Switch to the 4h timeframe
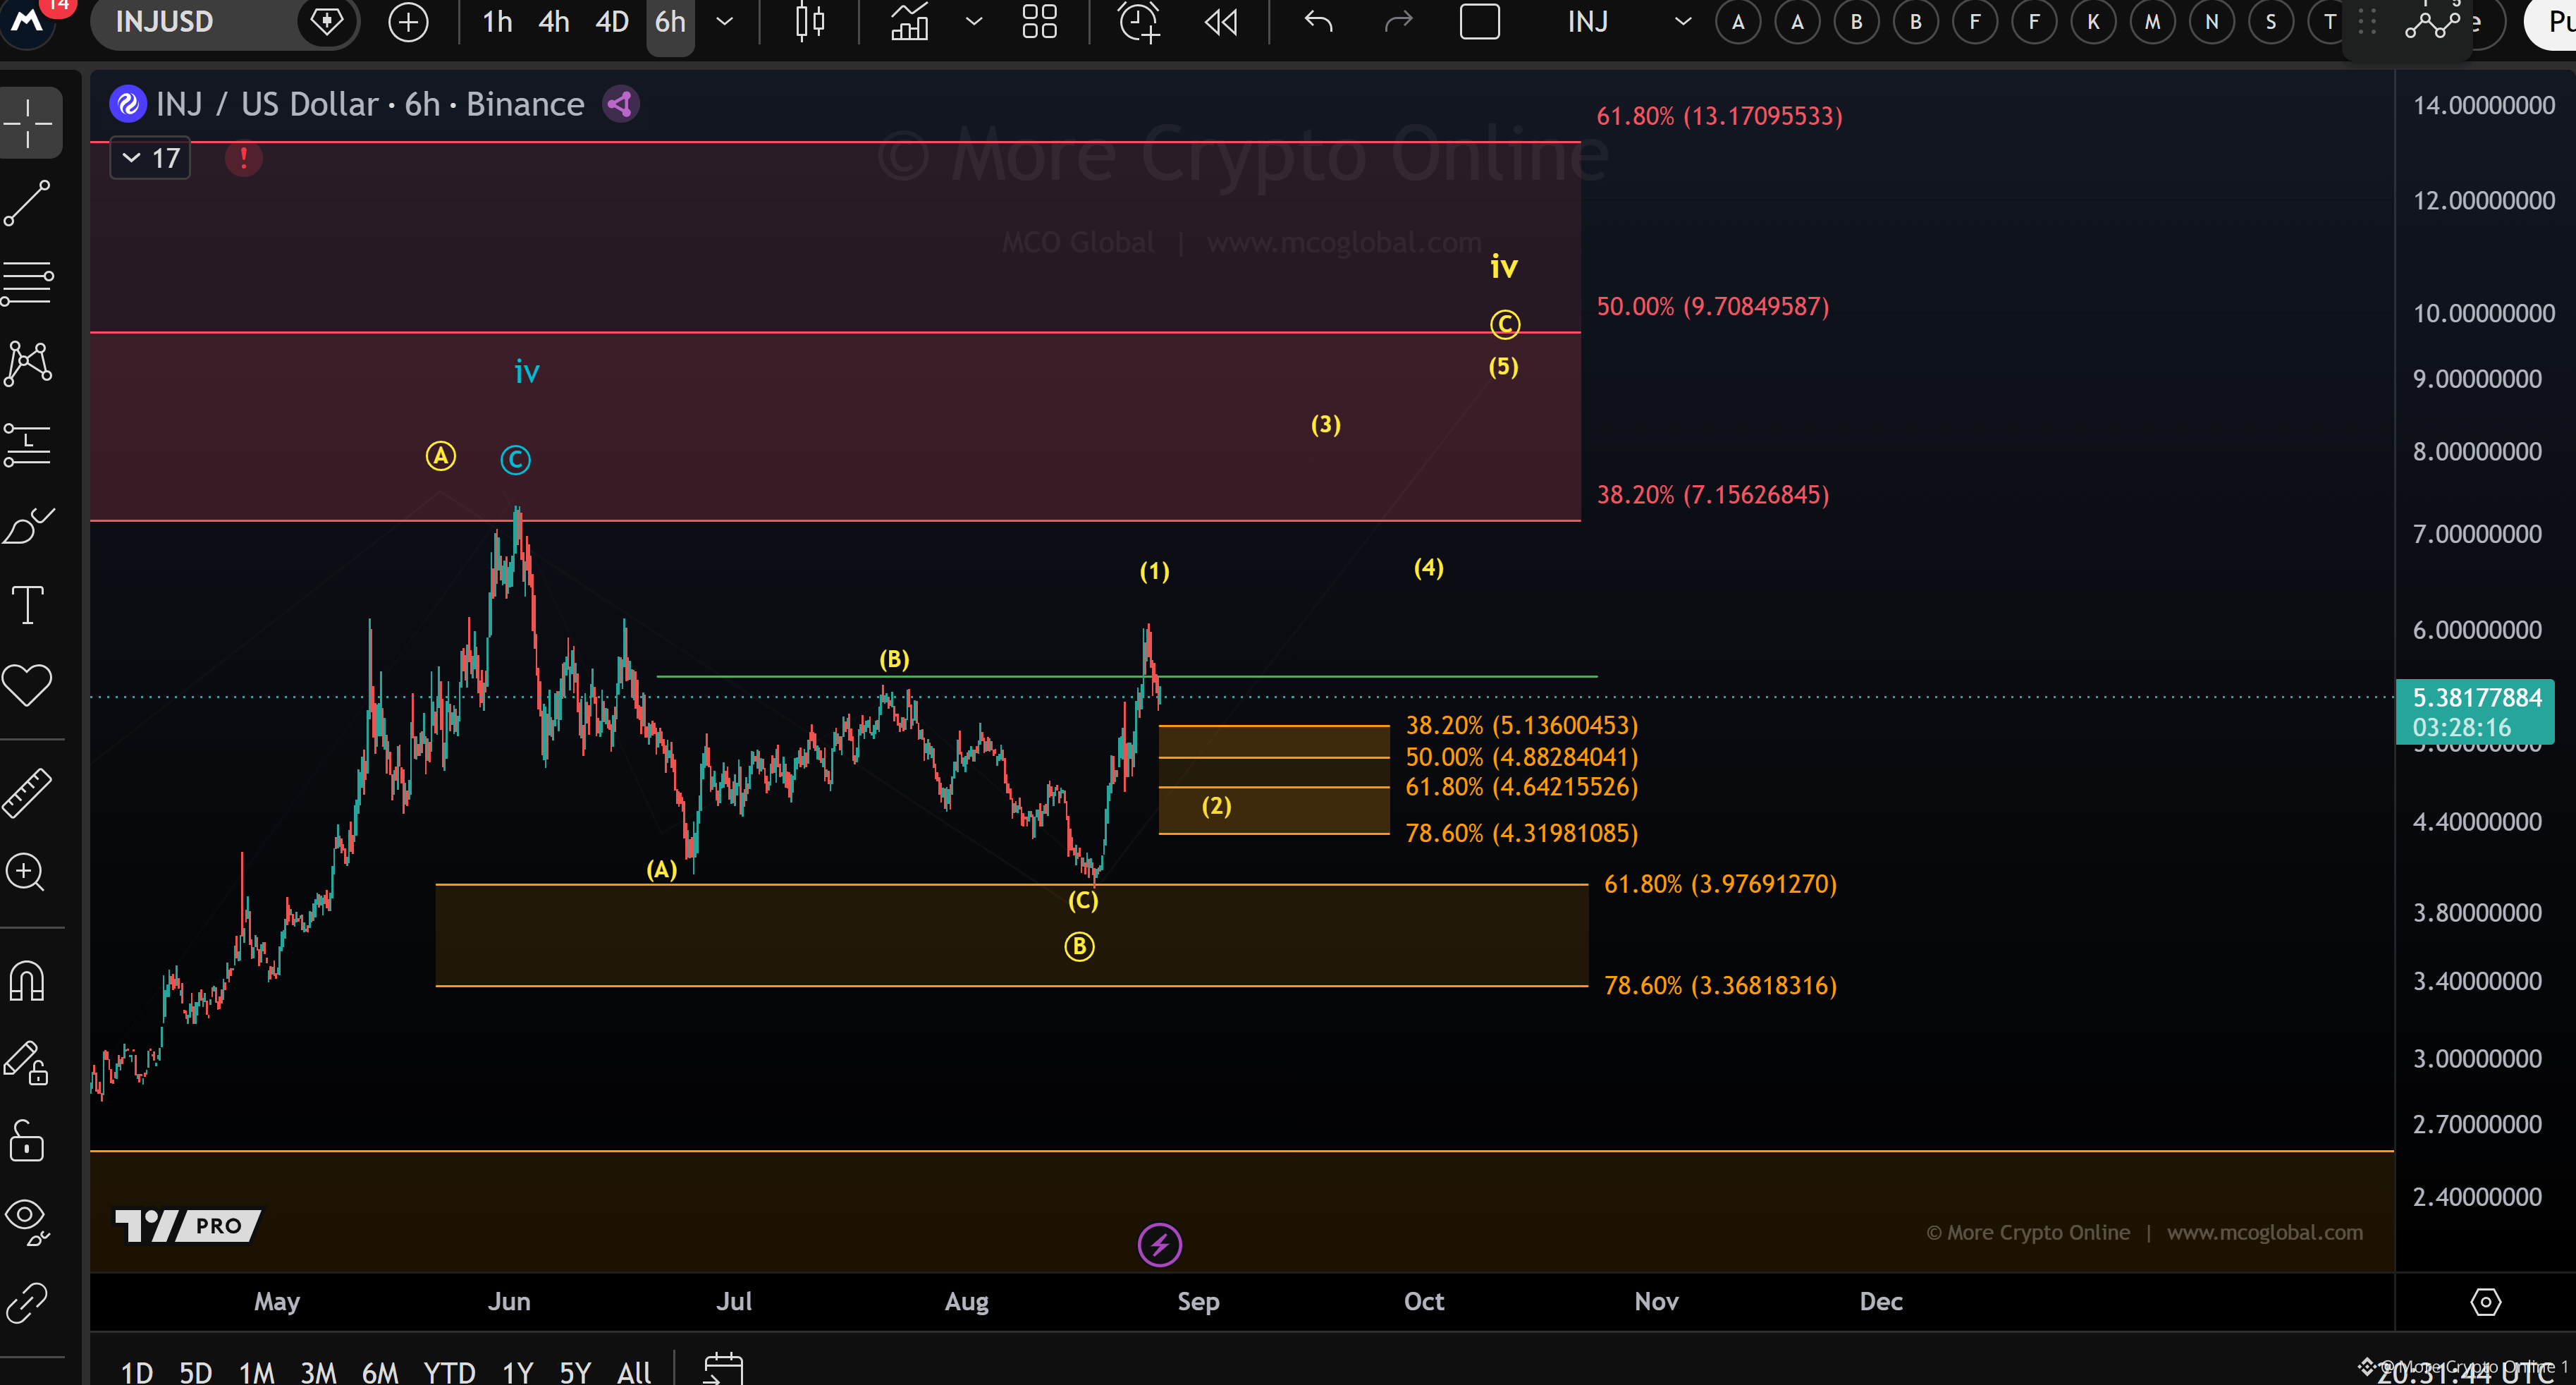Screen dimensions: 2576x1385 554,22
